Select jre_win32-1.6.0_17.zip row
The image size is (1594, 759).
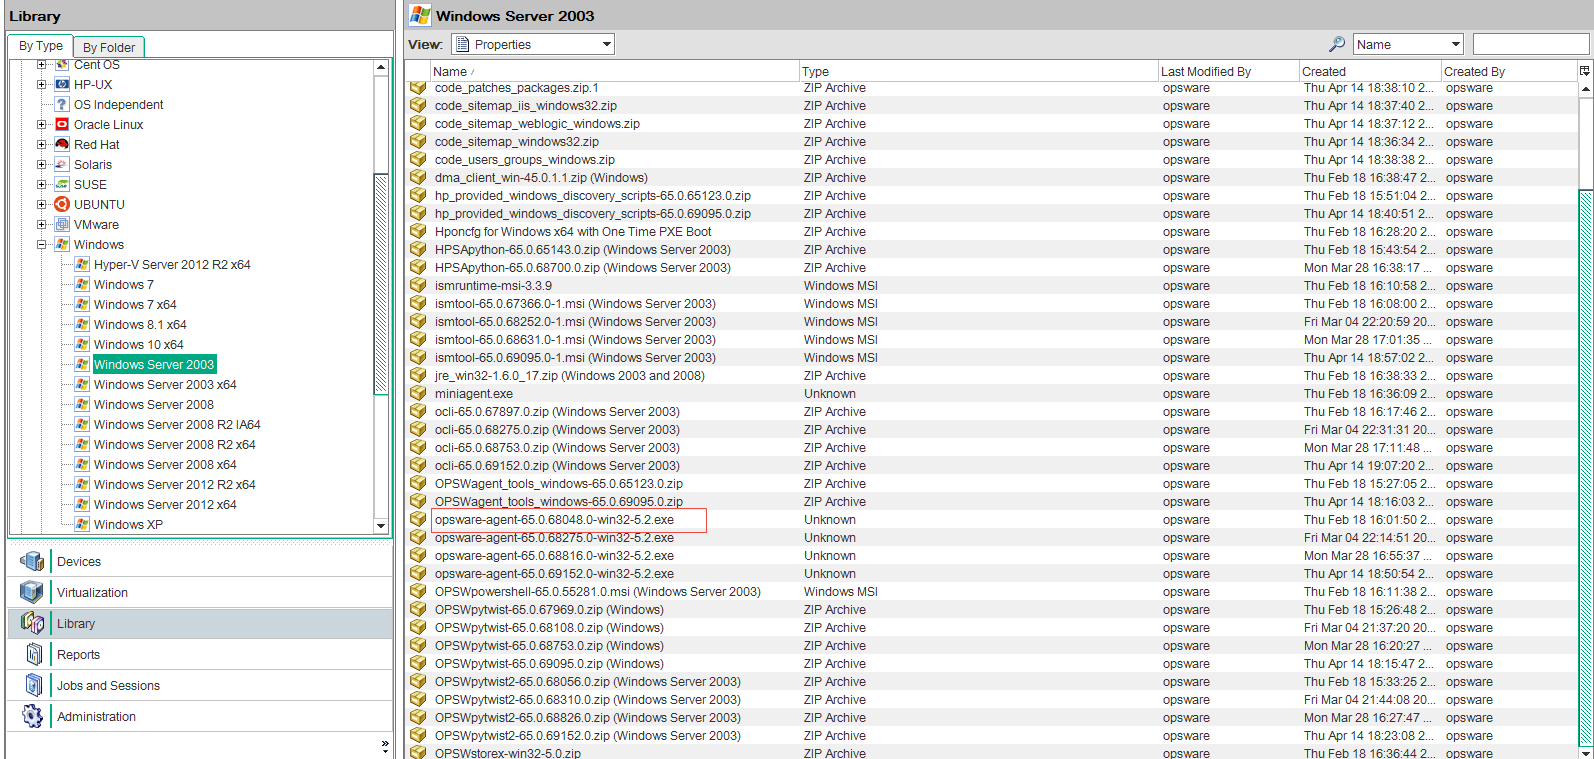992,376
